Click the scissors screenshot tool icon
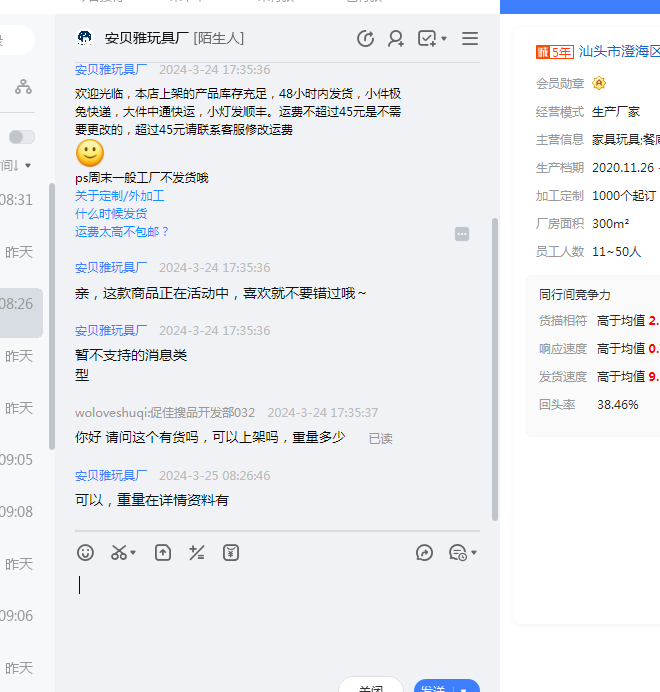 [119, 553]
